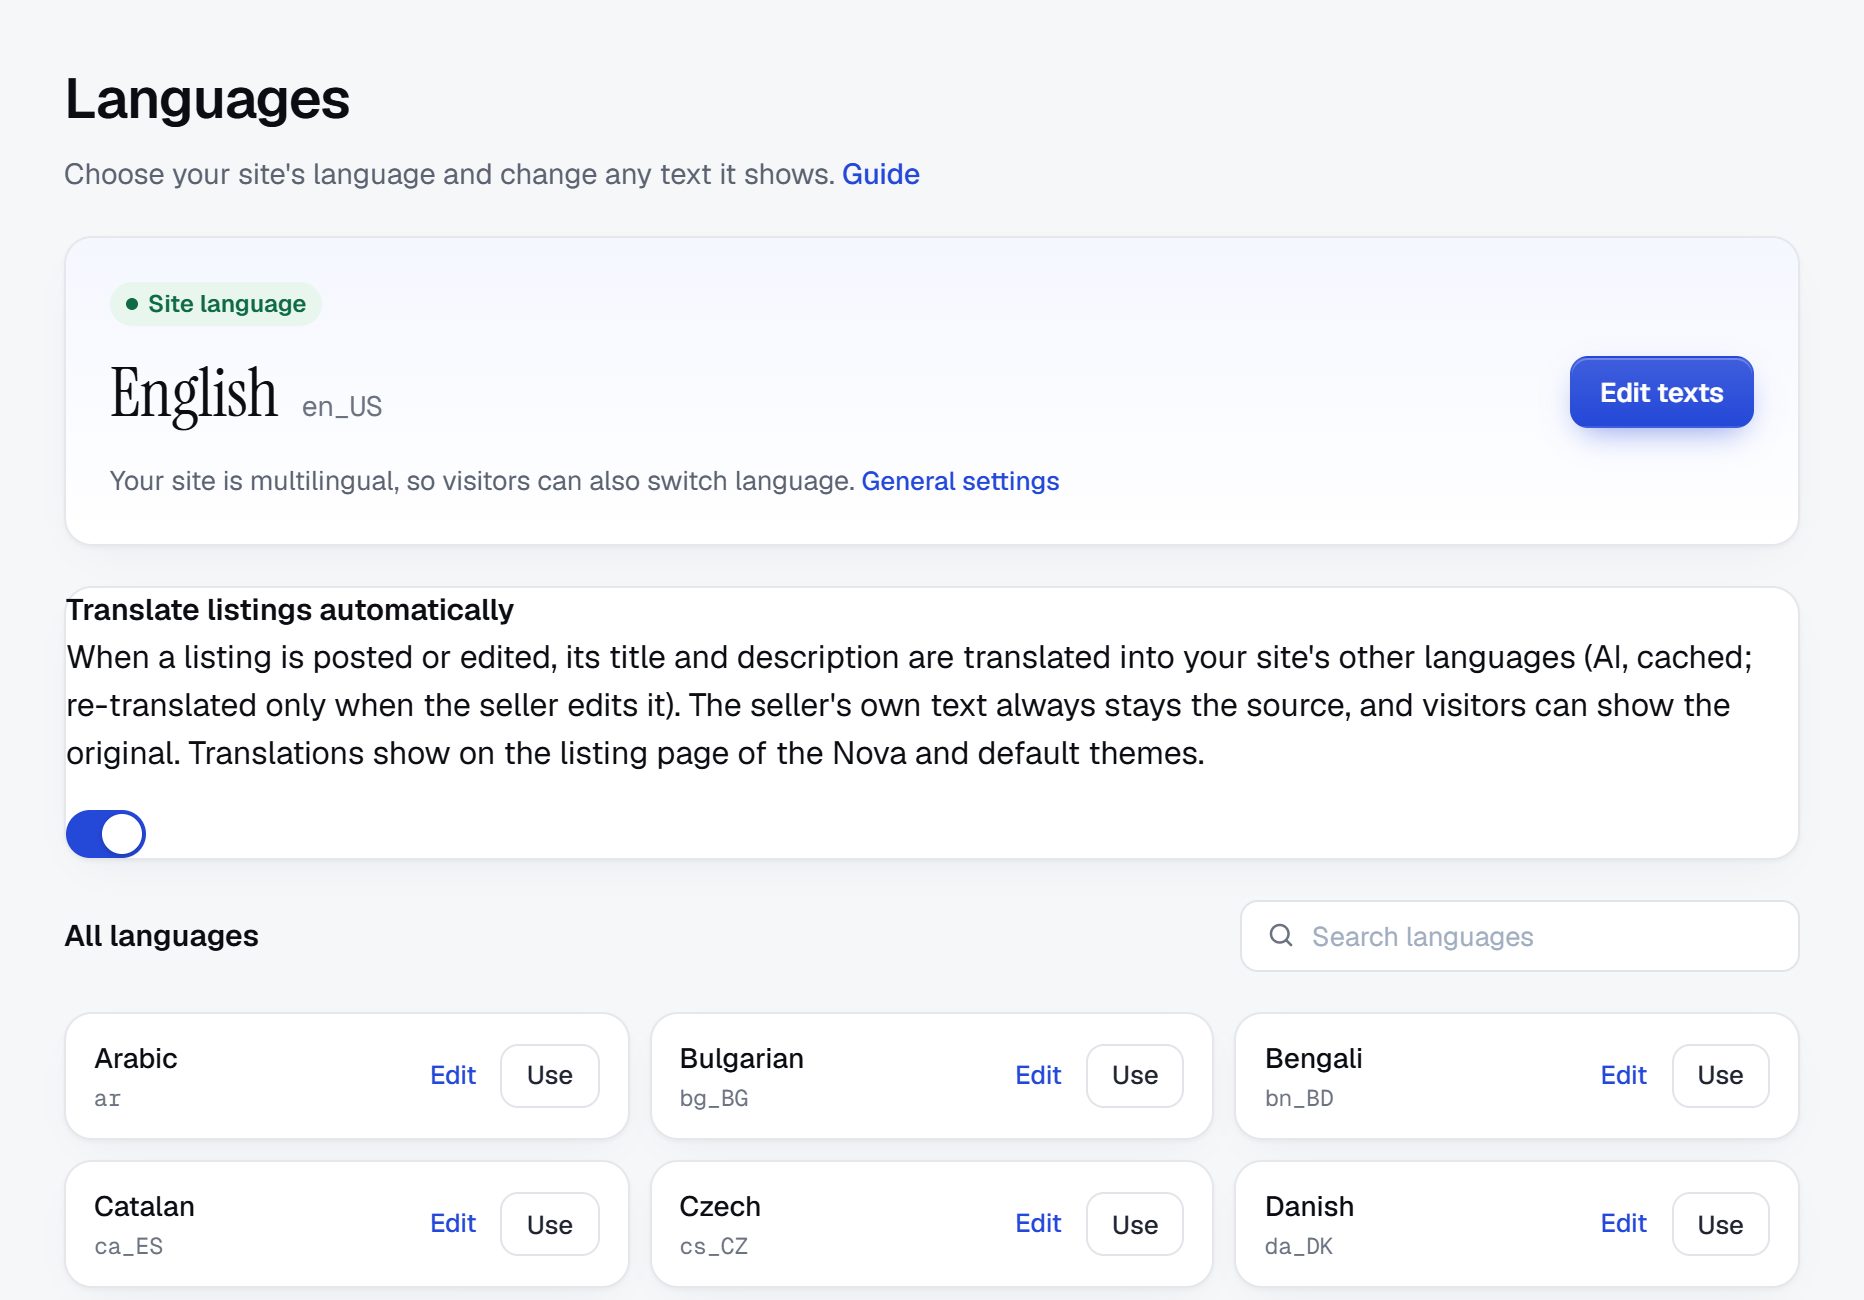Click the cs_CZ locale code
1864x1300 pixels.
pyautogui.click(x=714, y=1246)
